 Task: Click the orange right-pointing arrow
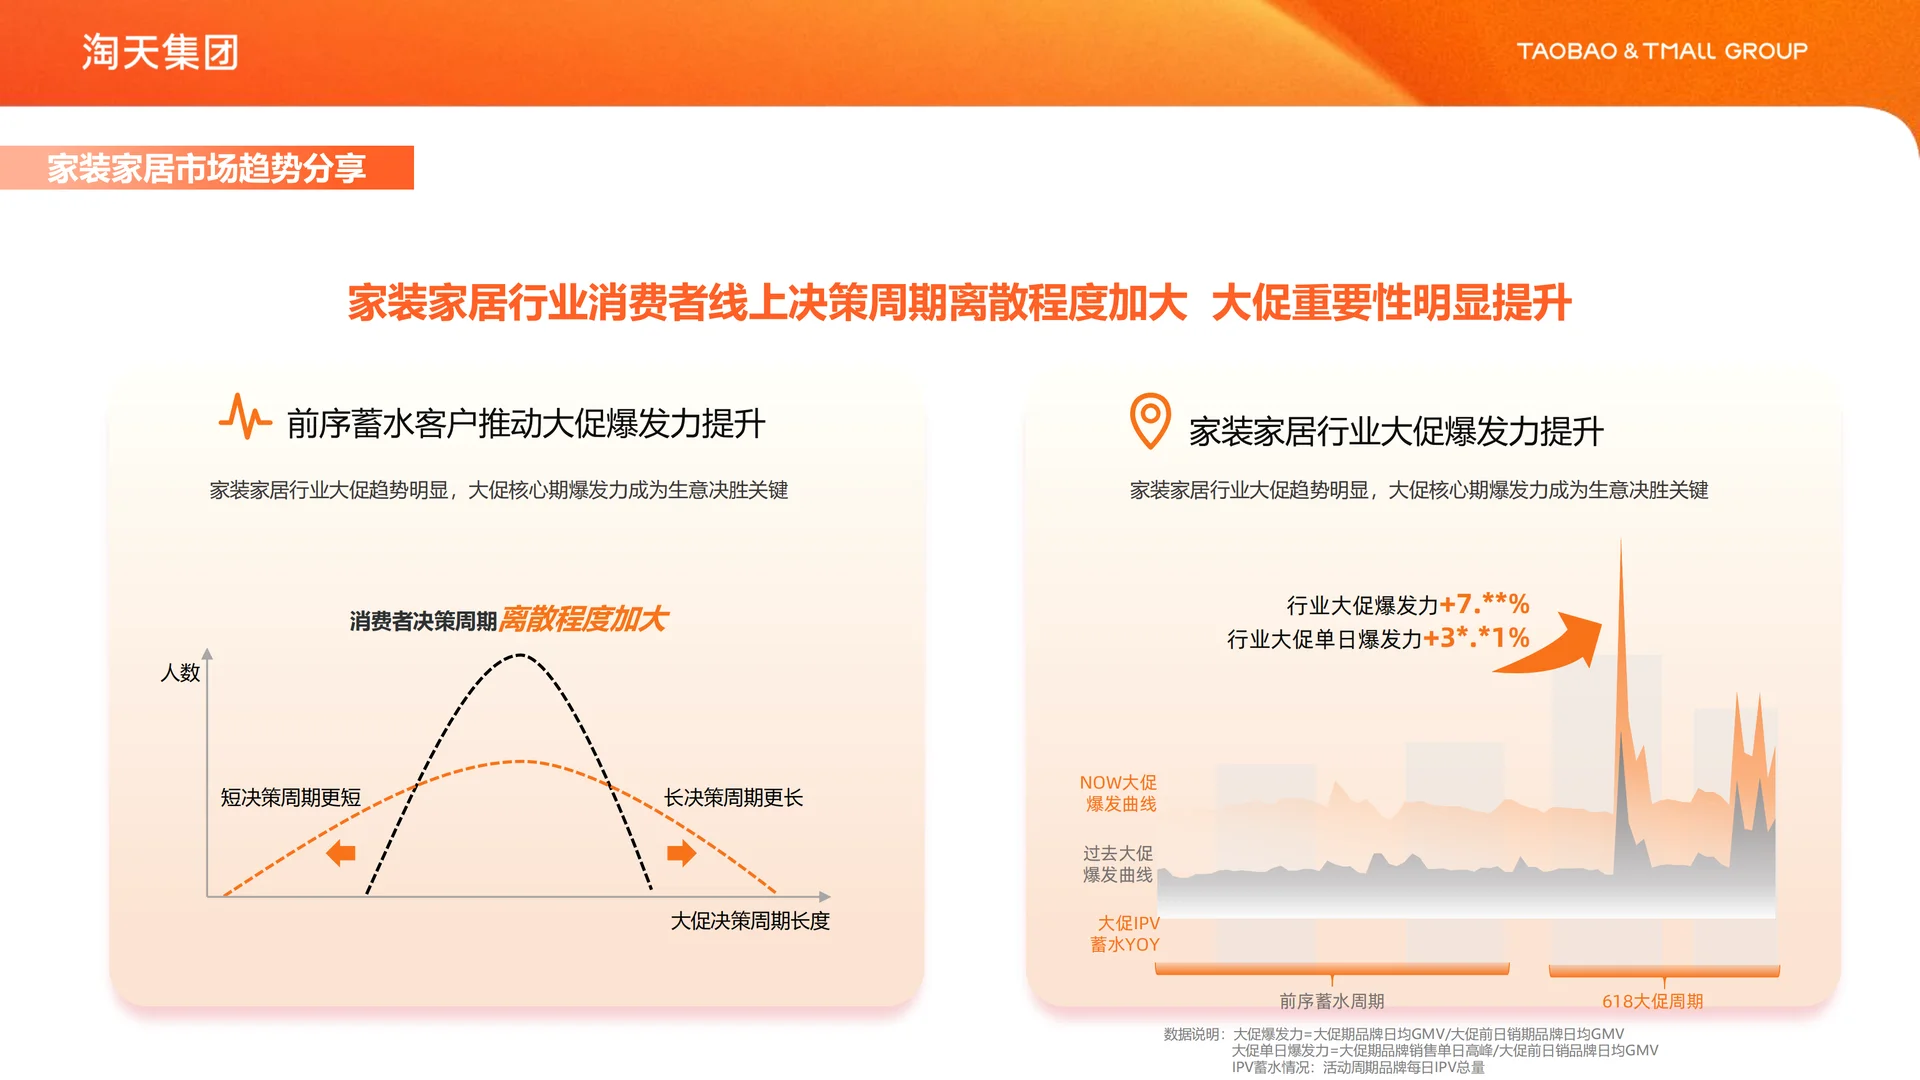(679, 853)
